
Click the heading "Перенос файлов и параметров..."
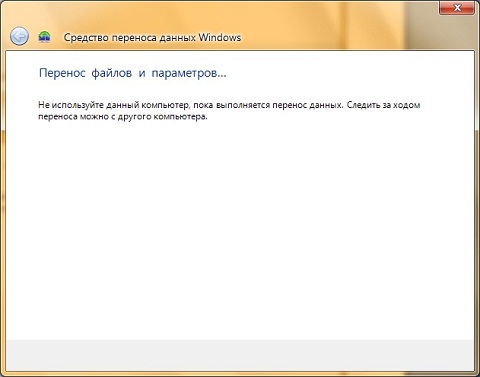click(133, 73)
